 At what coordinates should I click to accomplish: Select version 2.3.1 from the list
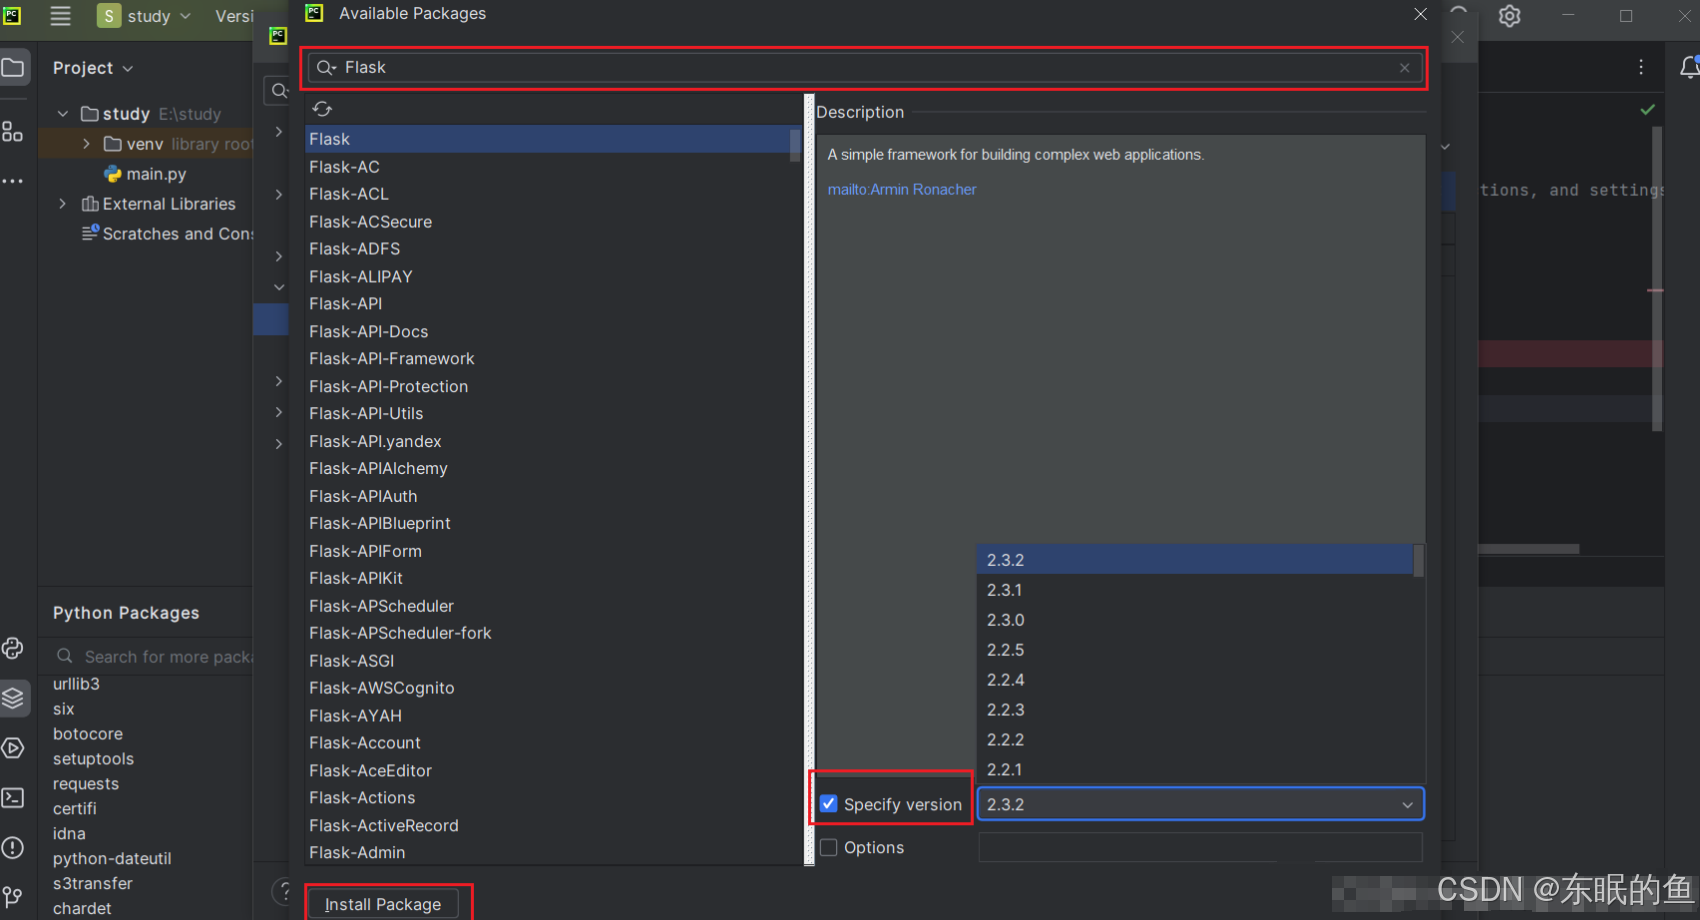(1195, 590)
